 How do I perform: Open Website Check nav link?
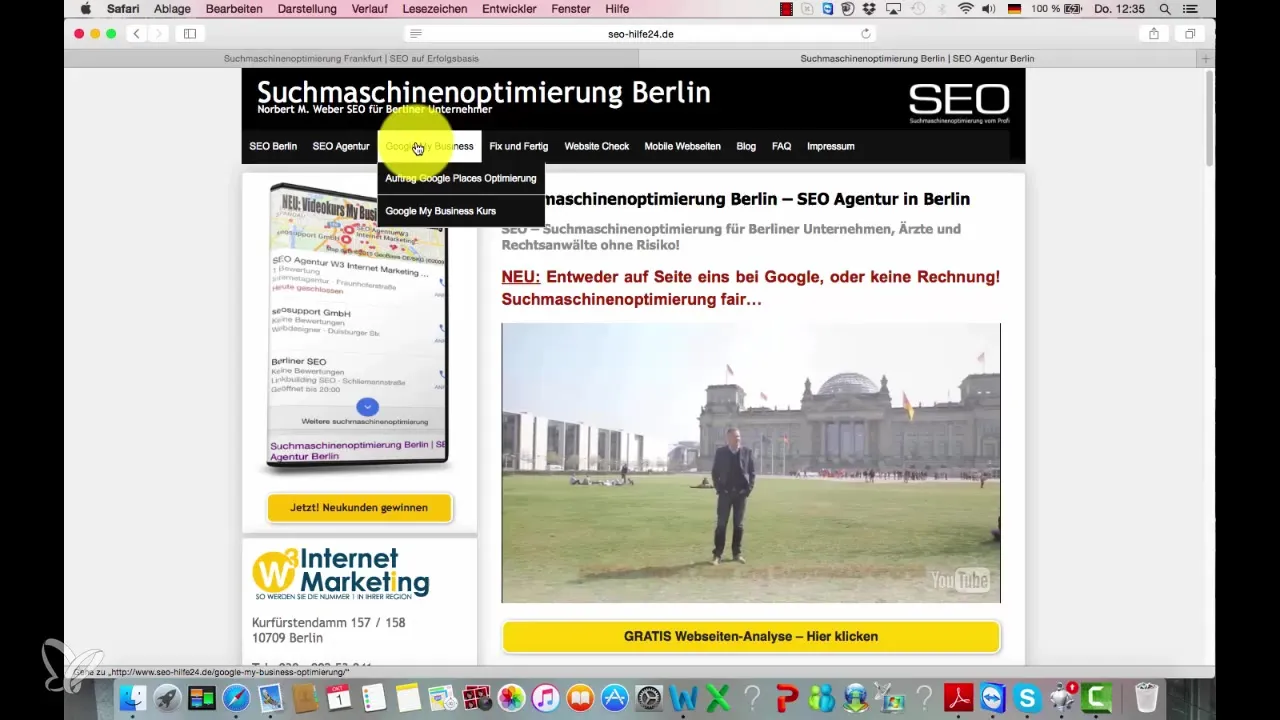pyautogui.click(x=597, y=146)
